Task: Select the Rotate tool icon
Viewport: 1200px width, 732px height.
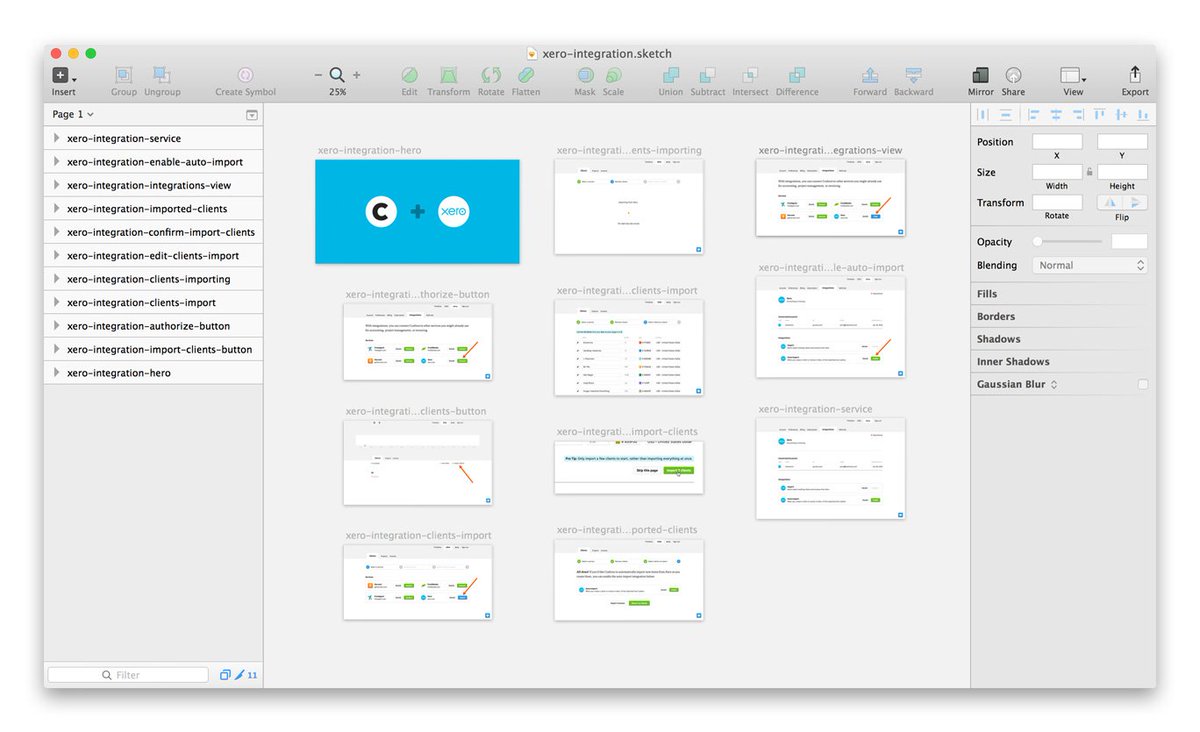Action: [x=491, y=75]
